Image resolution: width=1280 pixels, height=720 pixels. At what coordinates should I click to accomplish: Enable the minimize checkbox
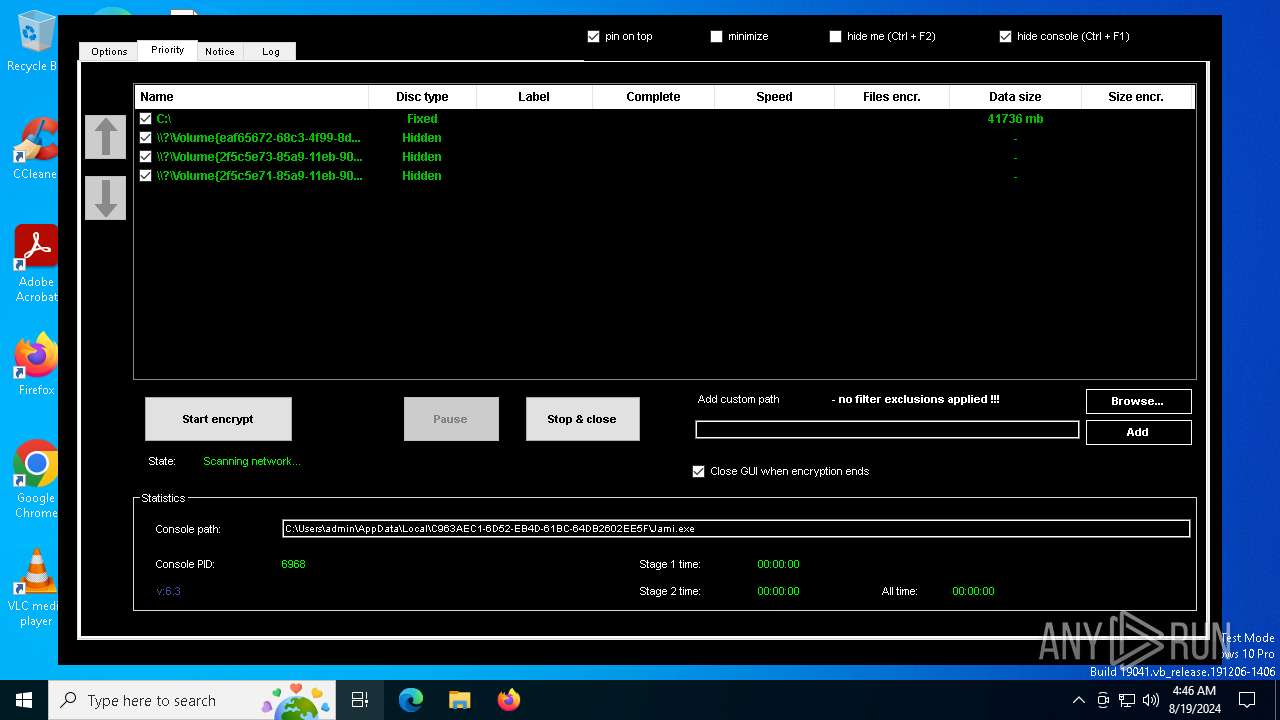[716, 36]
